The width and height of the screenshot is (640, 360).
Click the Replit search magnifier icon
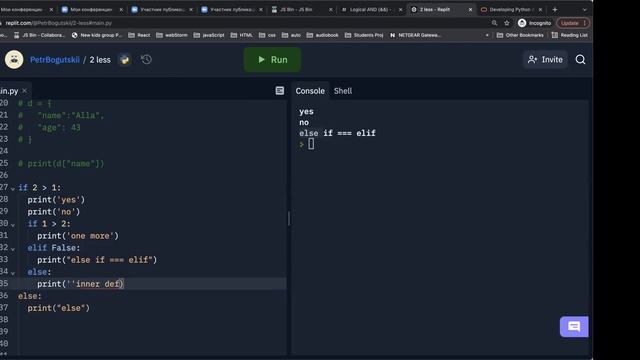(x=580, y=60)
